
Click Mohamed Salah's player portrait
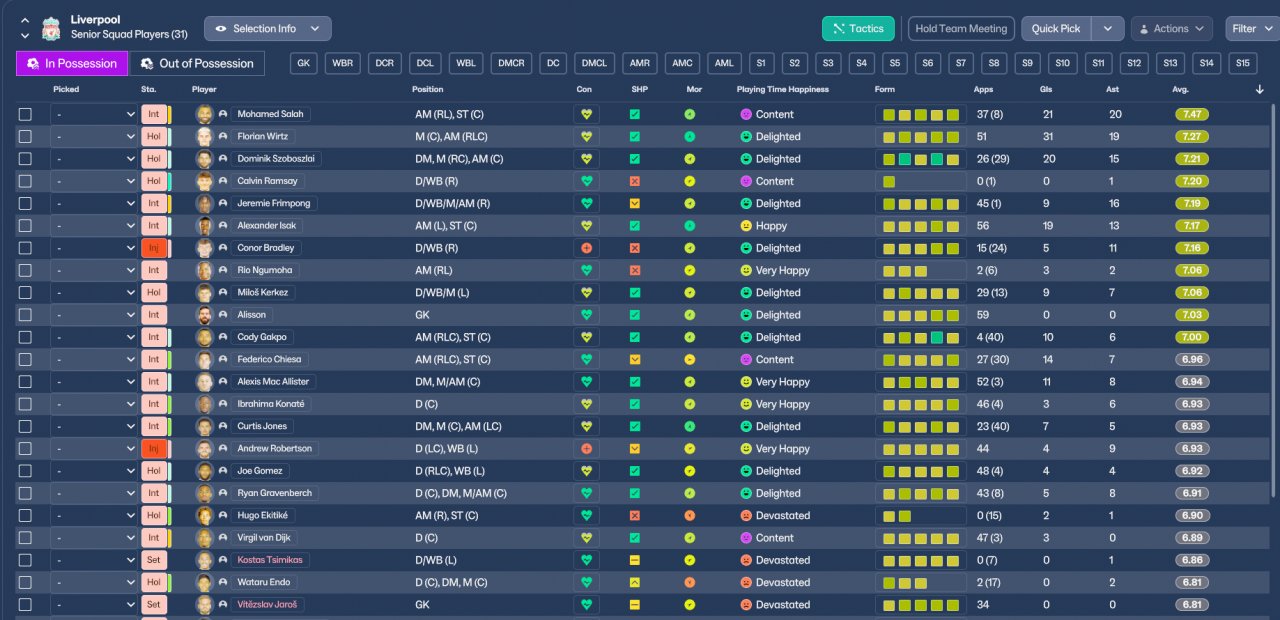(x=204, y=114)
